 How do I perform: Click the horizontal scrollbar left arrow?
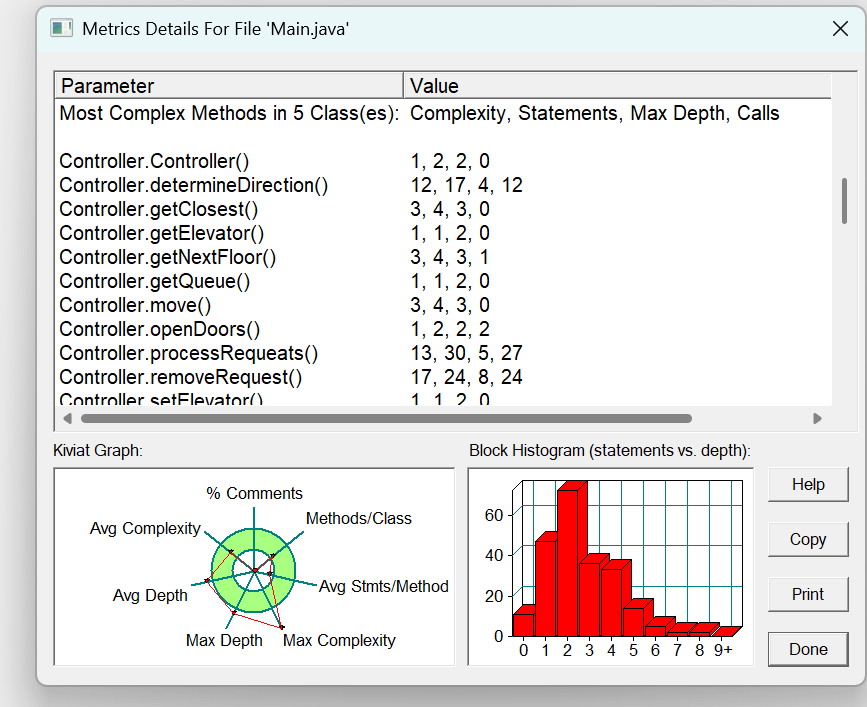coord(67,418)
